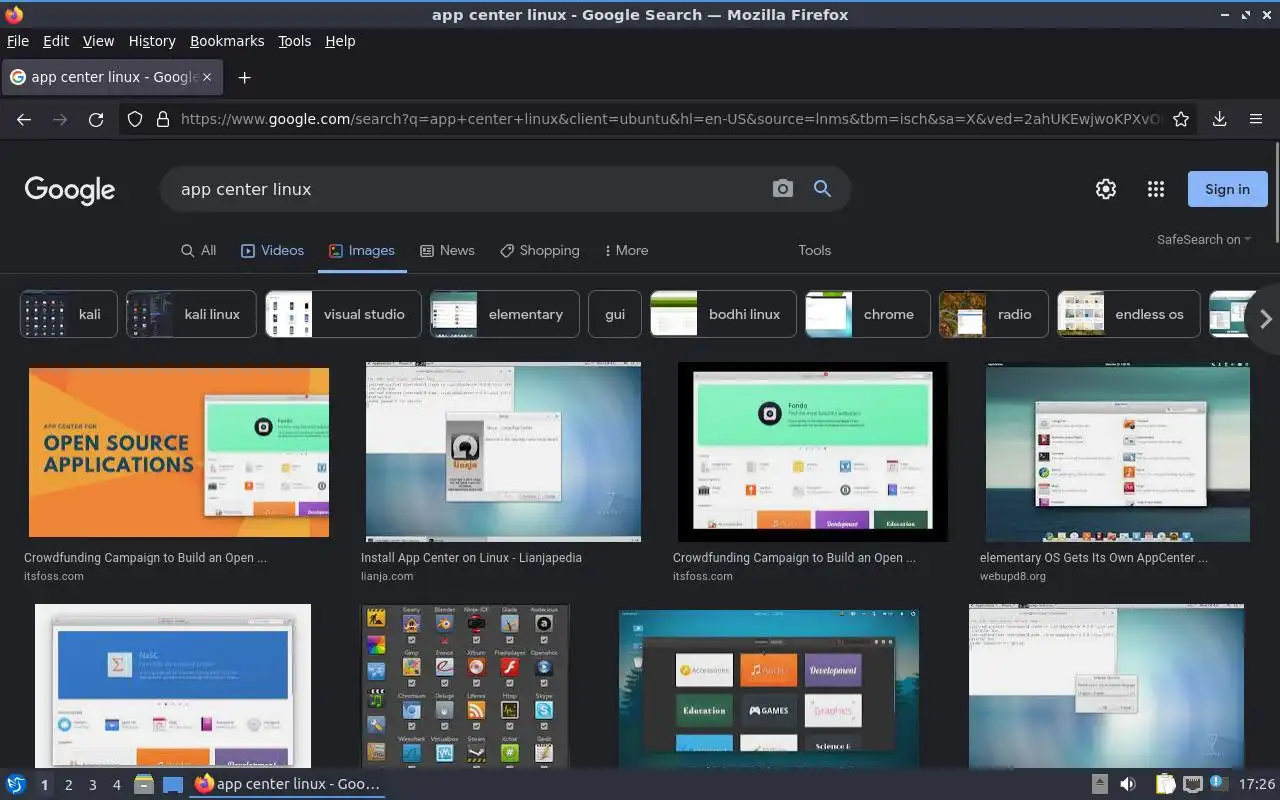Bookmark this page with the star

[1181, 119]
